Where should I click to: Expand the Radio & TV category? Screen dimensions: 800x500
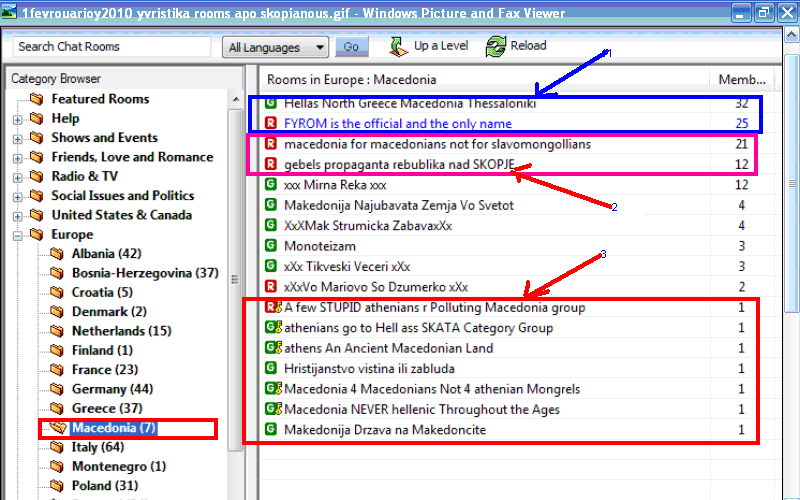point(17,178)
